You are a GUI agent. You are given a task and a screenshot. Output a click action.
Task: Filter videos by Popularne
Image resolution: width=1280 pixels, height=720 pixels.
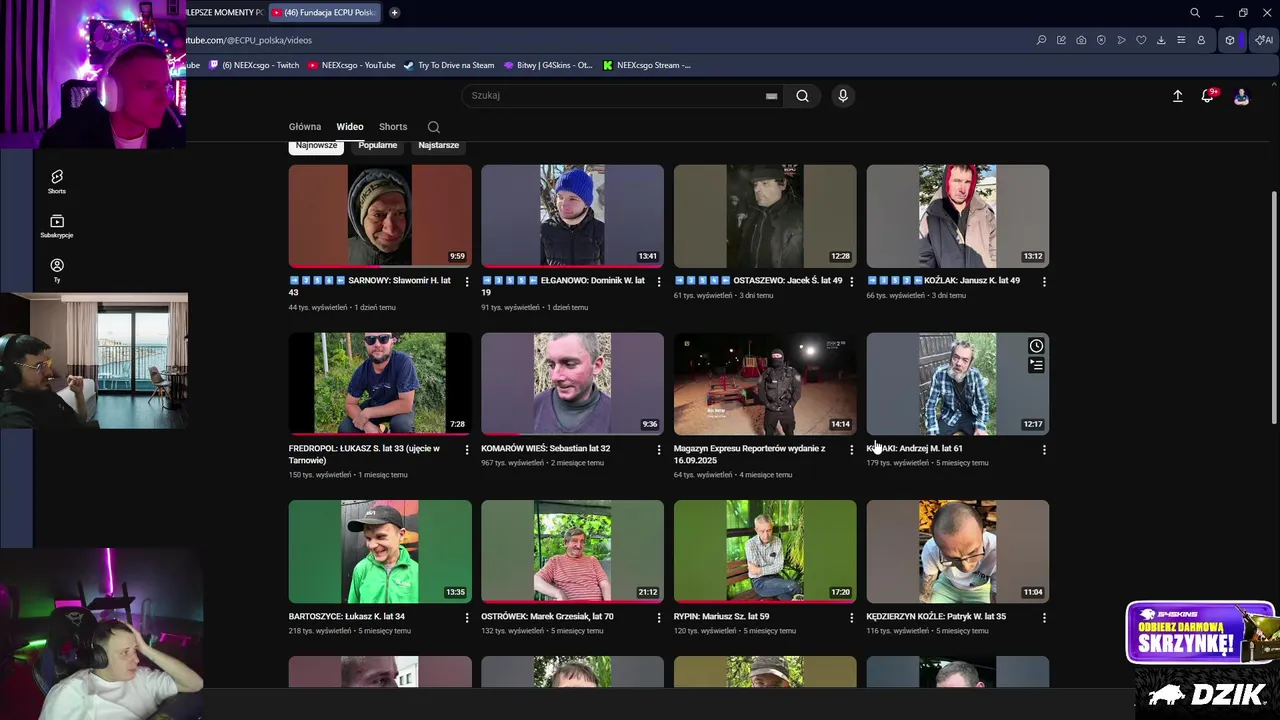[x=378, y=146]
